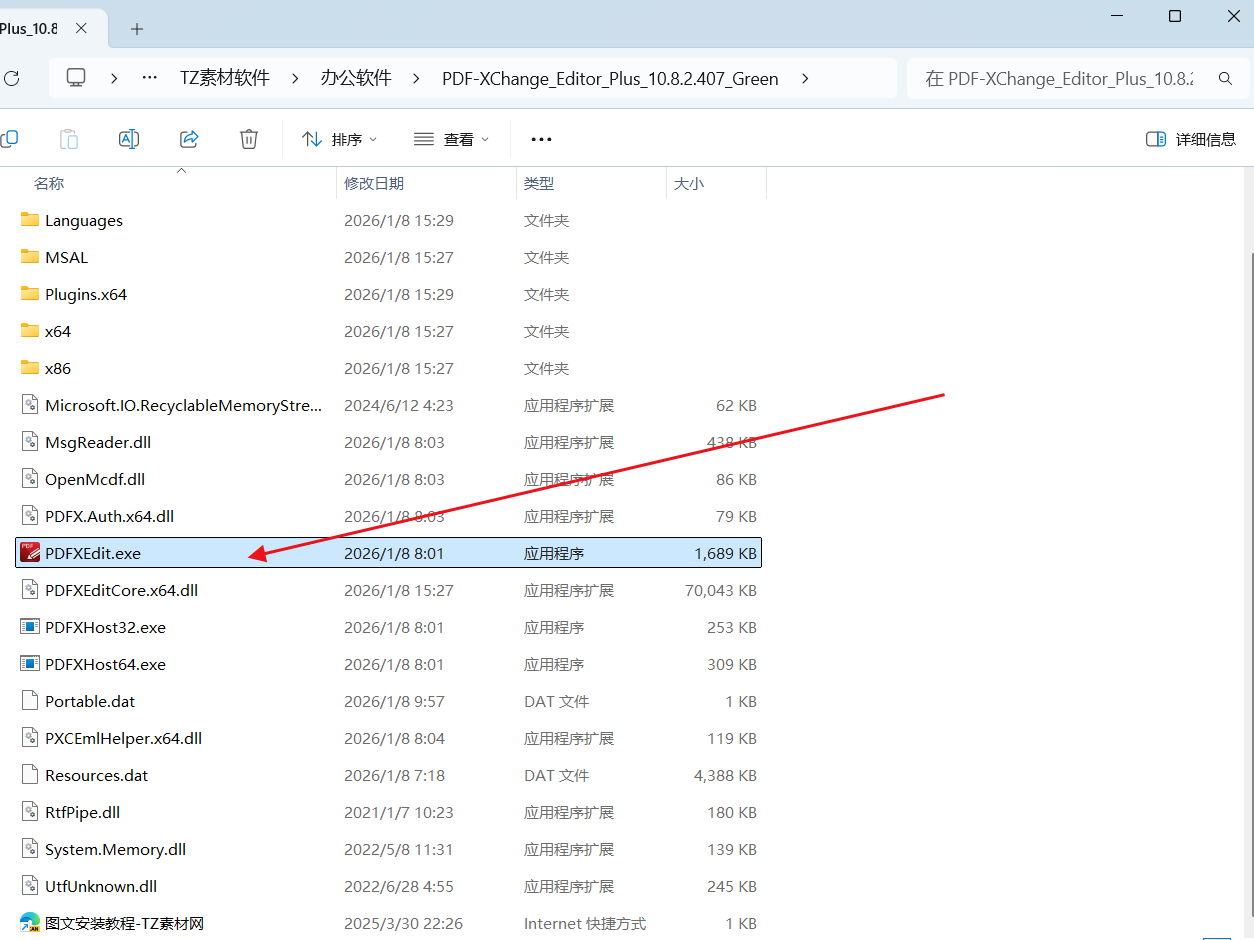Screen dimensions: 1254x940
Task: Click the 4,388 KB size value
Action: click(x=725, y=775)
